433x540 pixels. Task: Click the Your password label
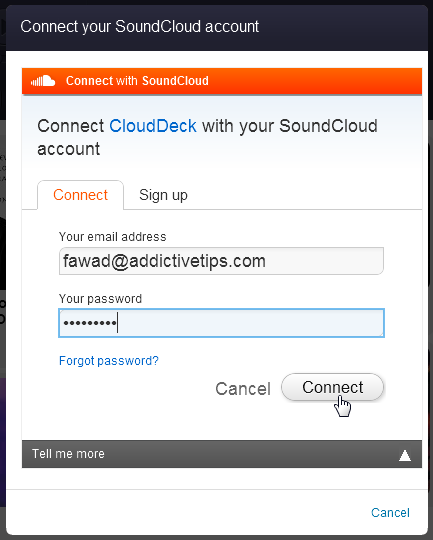point(100,299)
